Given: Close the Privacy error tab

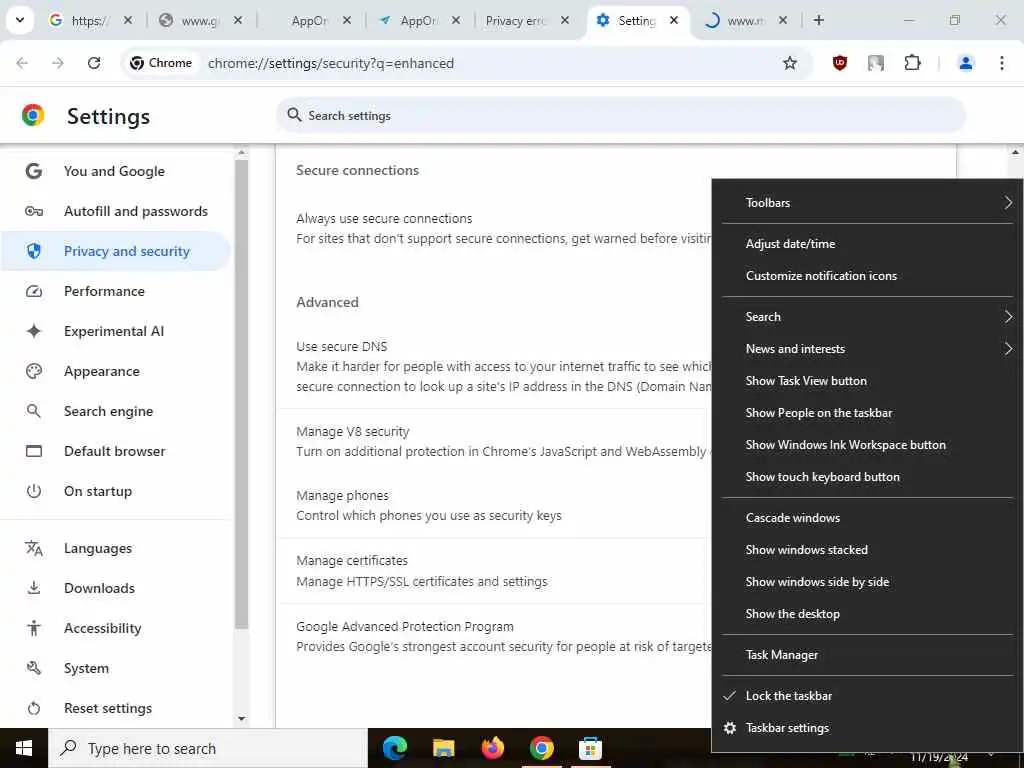Looking at the screenshot, I should click(565, 20).
